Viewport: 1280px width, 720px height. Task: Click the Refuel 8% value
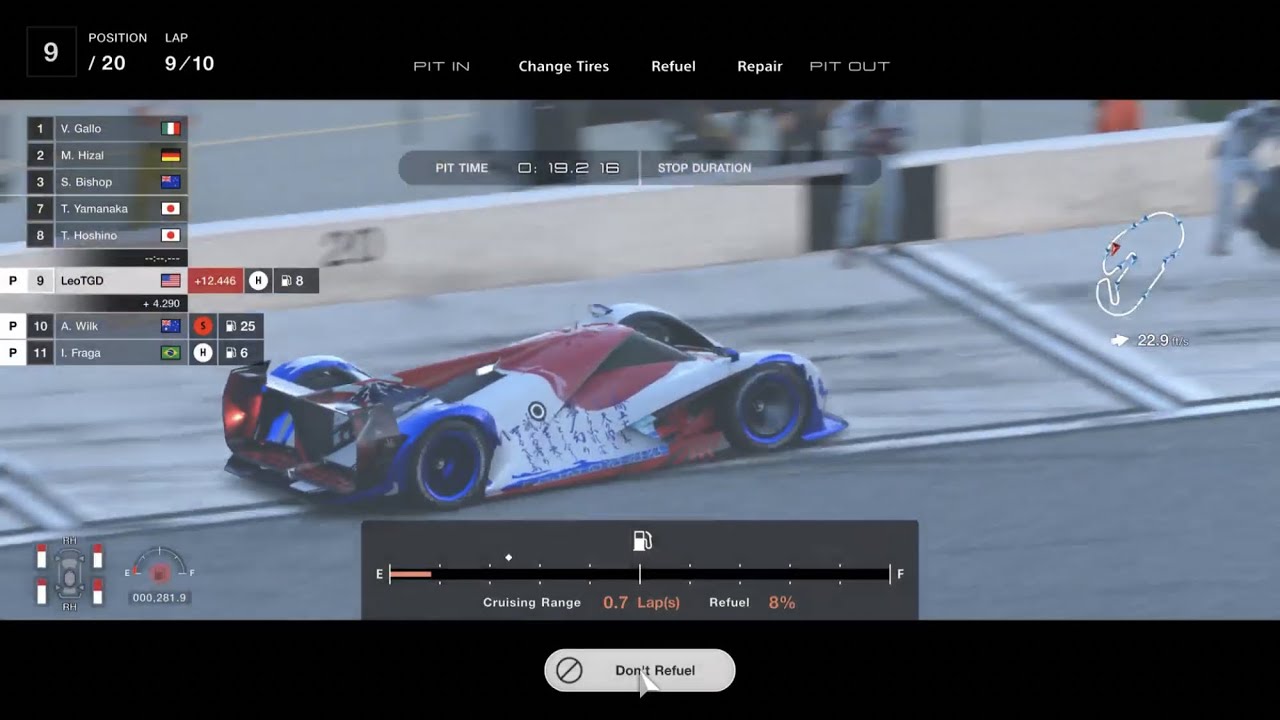pyautogui.click(x=782, y=603)
